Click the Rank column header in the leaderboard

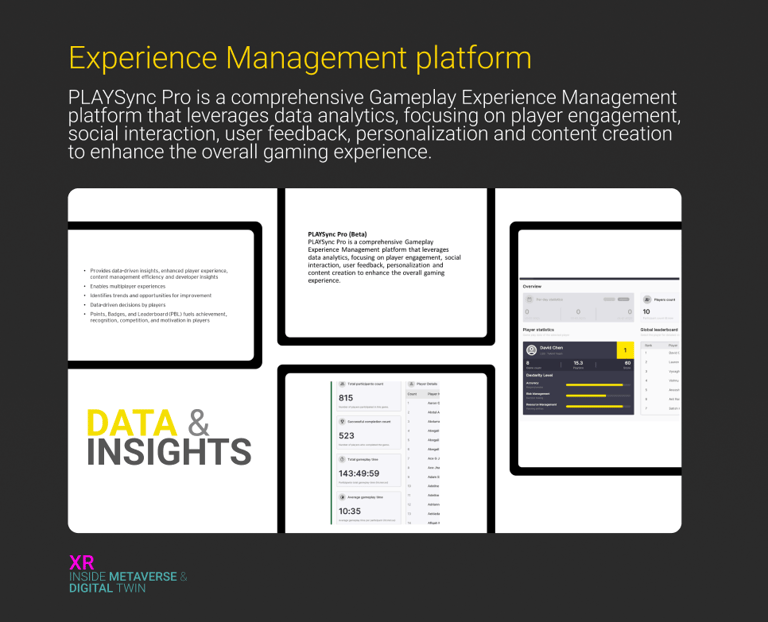tap(648, 345)
